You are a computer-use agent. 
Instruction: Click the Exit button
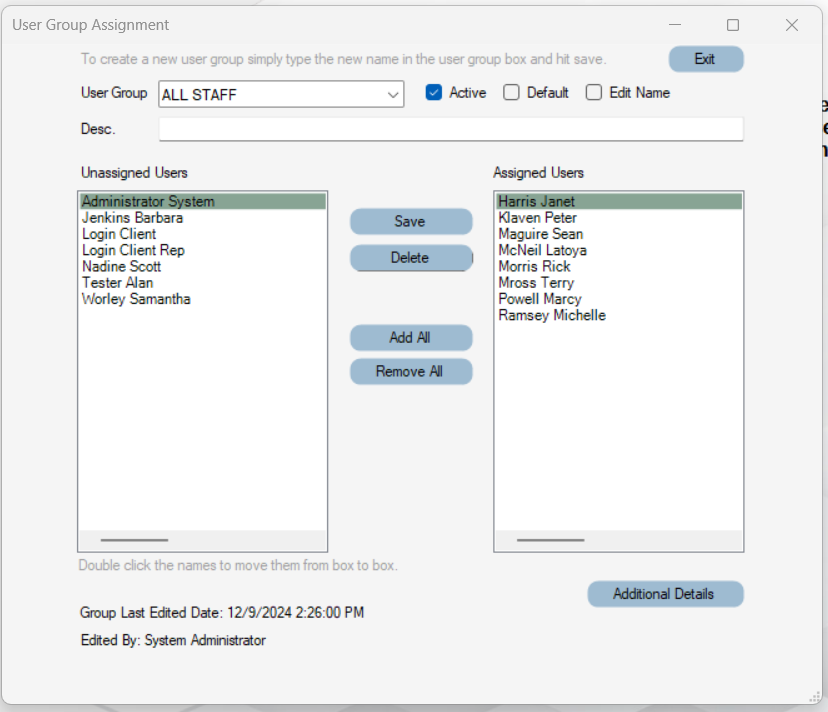click(x=705, y=59)
